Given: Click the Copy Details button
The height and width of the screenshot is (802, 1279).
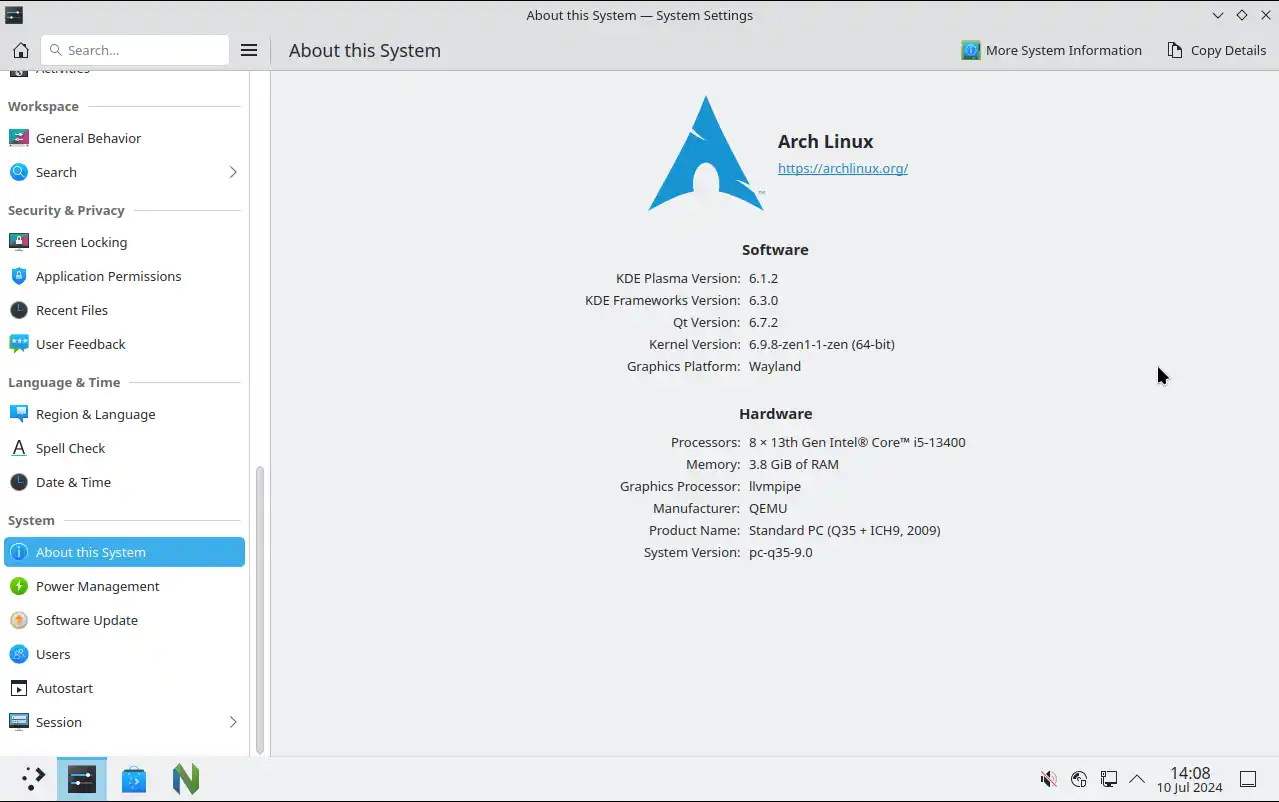Looking at the screenshot, I should tap(1216, 50).
